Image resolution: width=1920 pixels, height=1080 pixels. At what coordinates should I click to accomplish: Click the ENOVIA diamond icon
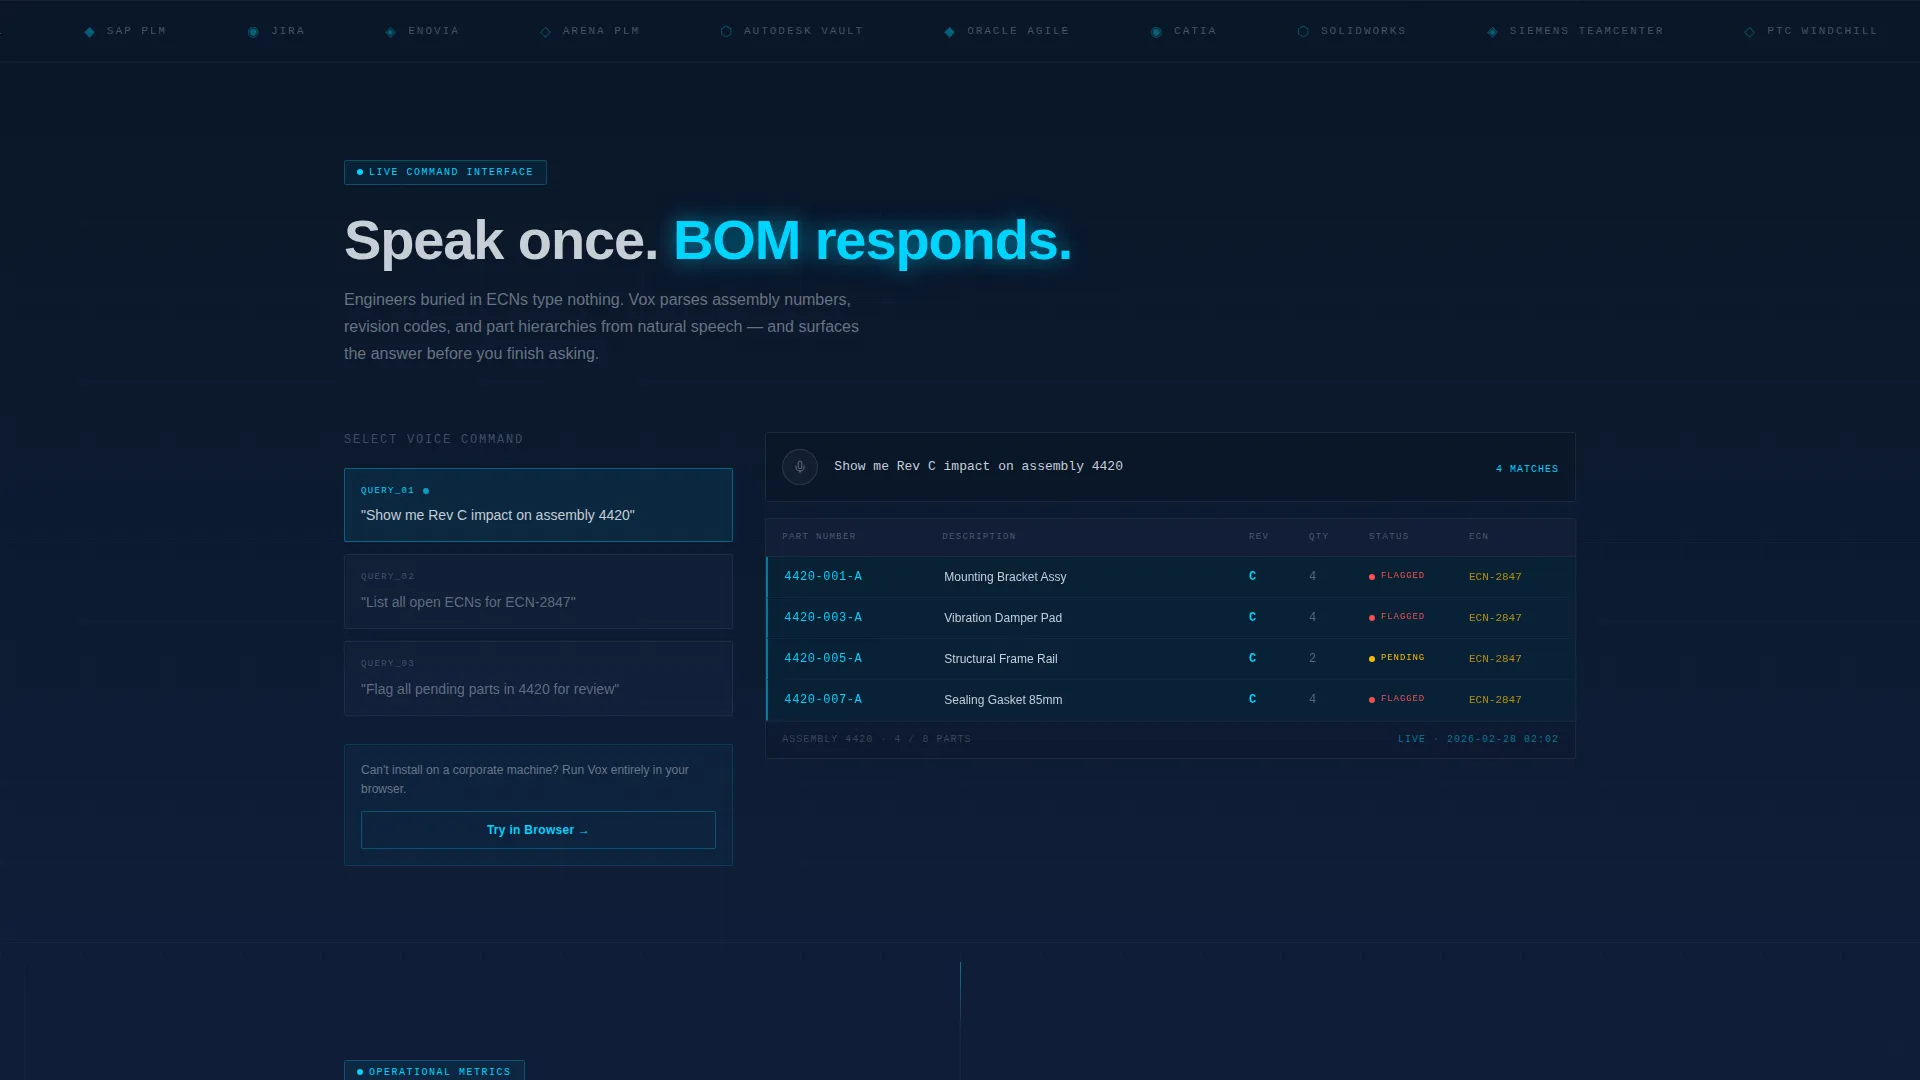[x=391, y=32]
